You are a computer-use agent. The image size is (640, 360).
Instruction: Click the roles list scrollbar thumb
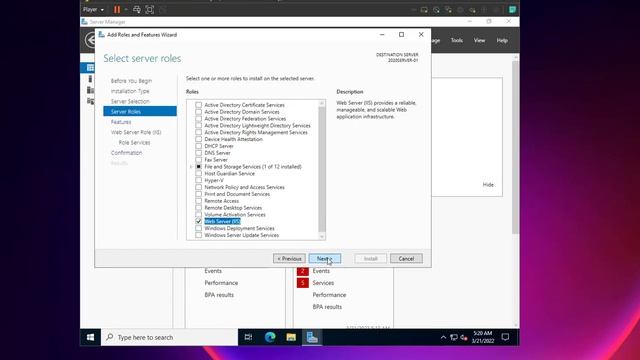(322, 169)
